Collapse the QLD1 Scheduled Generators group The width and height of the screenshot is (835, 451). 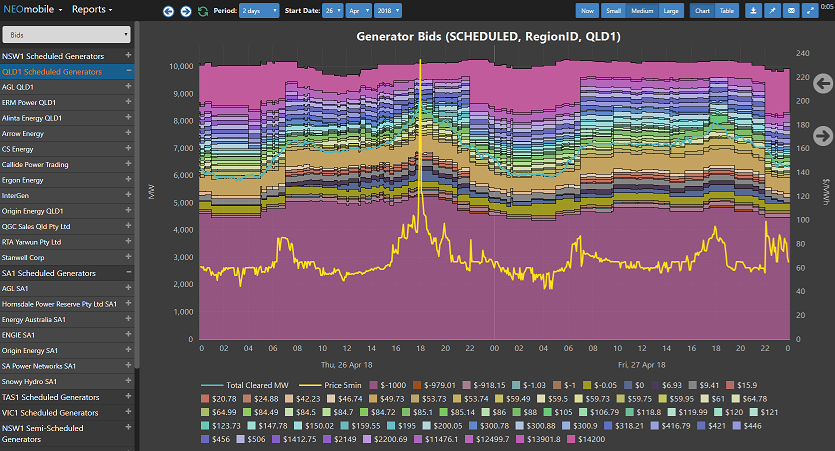[129, 72]
